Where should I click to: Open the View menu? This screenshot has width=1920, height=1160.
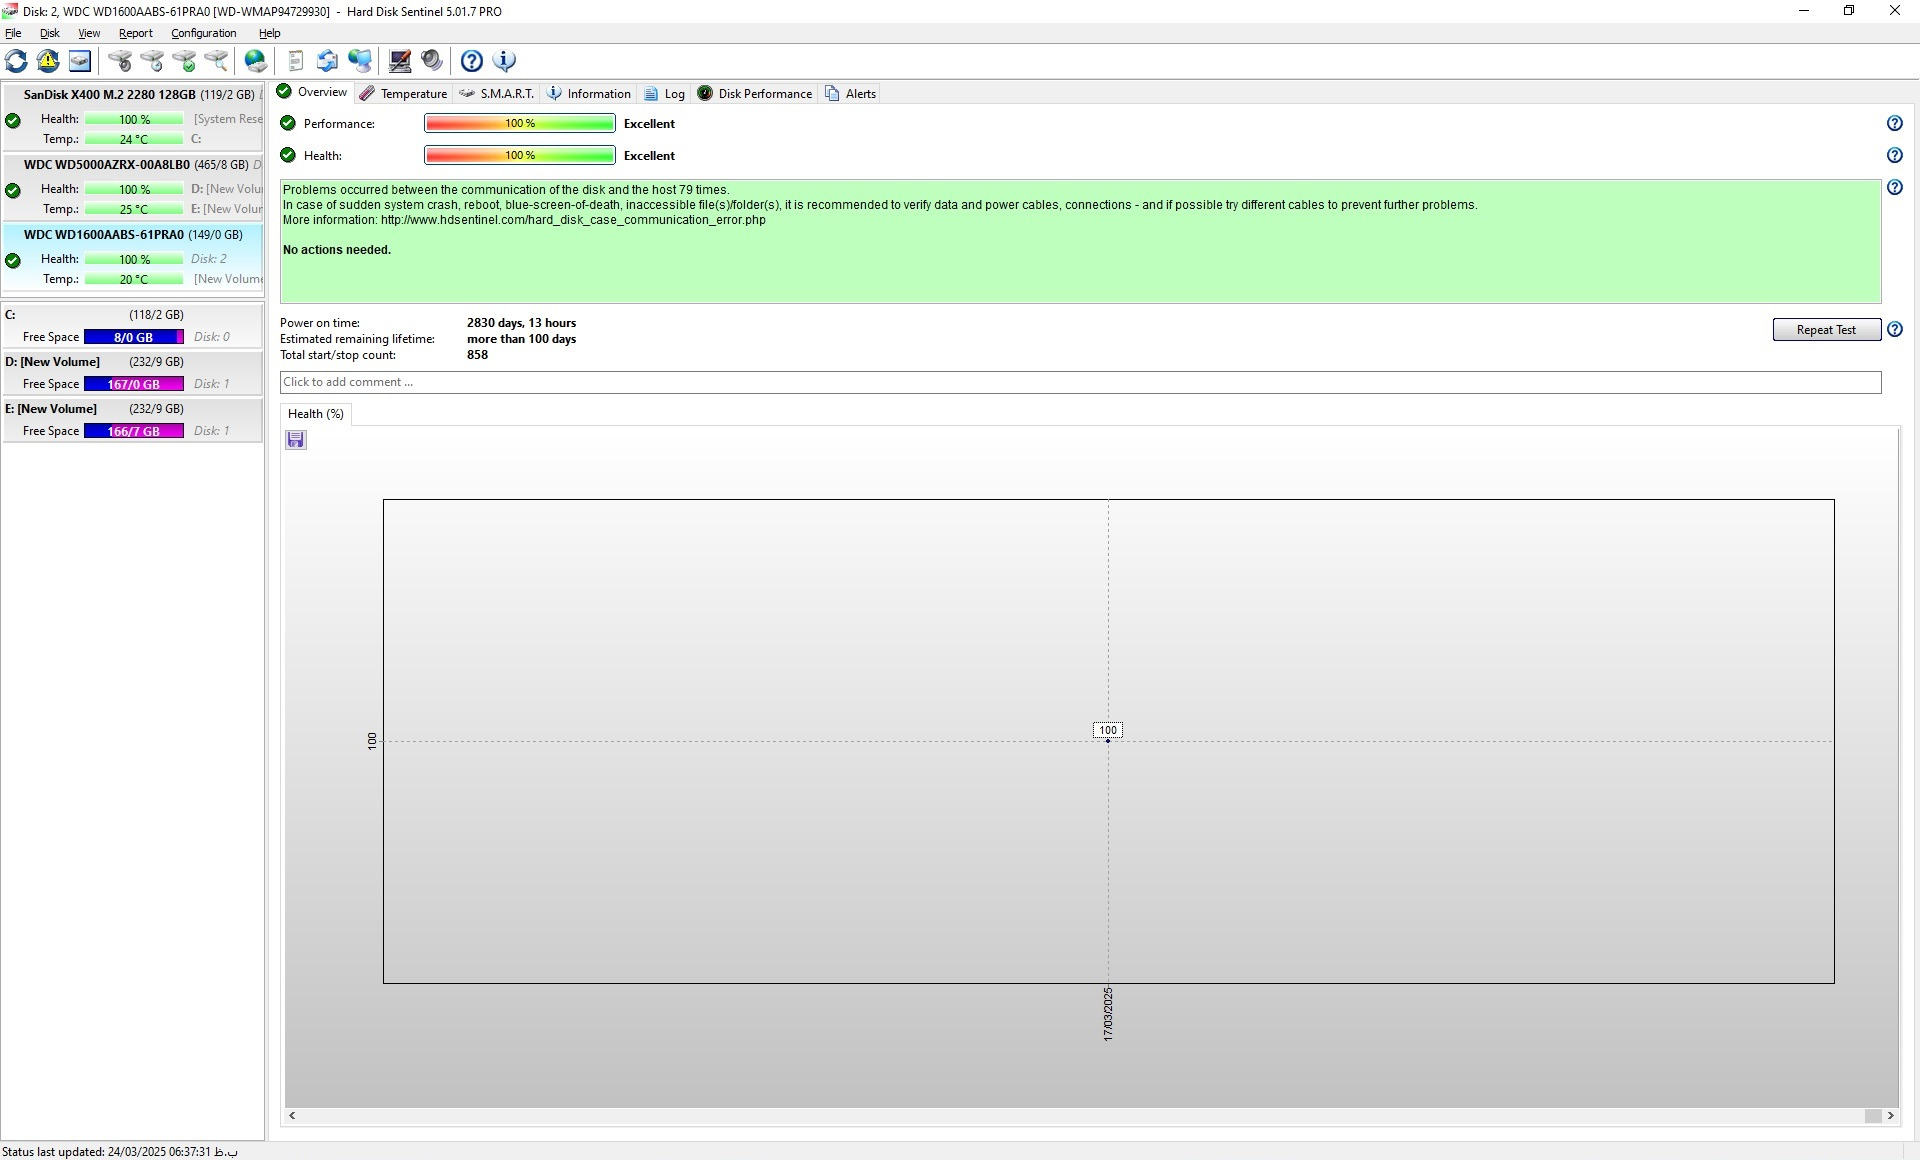[89, 33]
